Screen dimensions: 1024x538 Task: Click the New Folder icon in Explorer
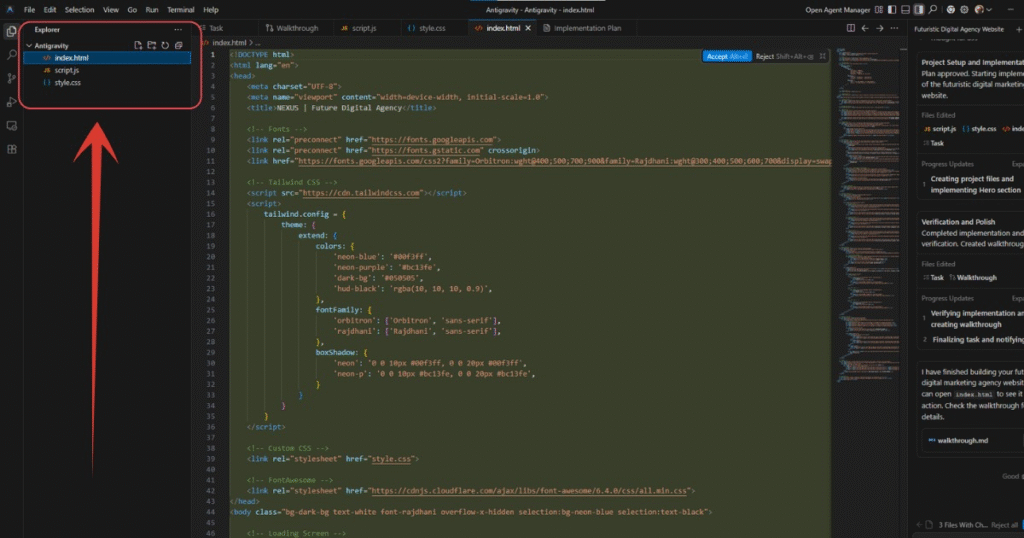pyautogui.click(x=151, y=46)
